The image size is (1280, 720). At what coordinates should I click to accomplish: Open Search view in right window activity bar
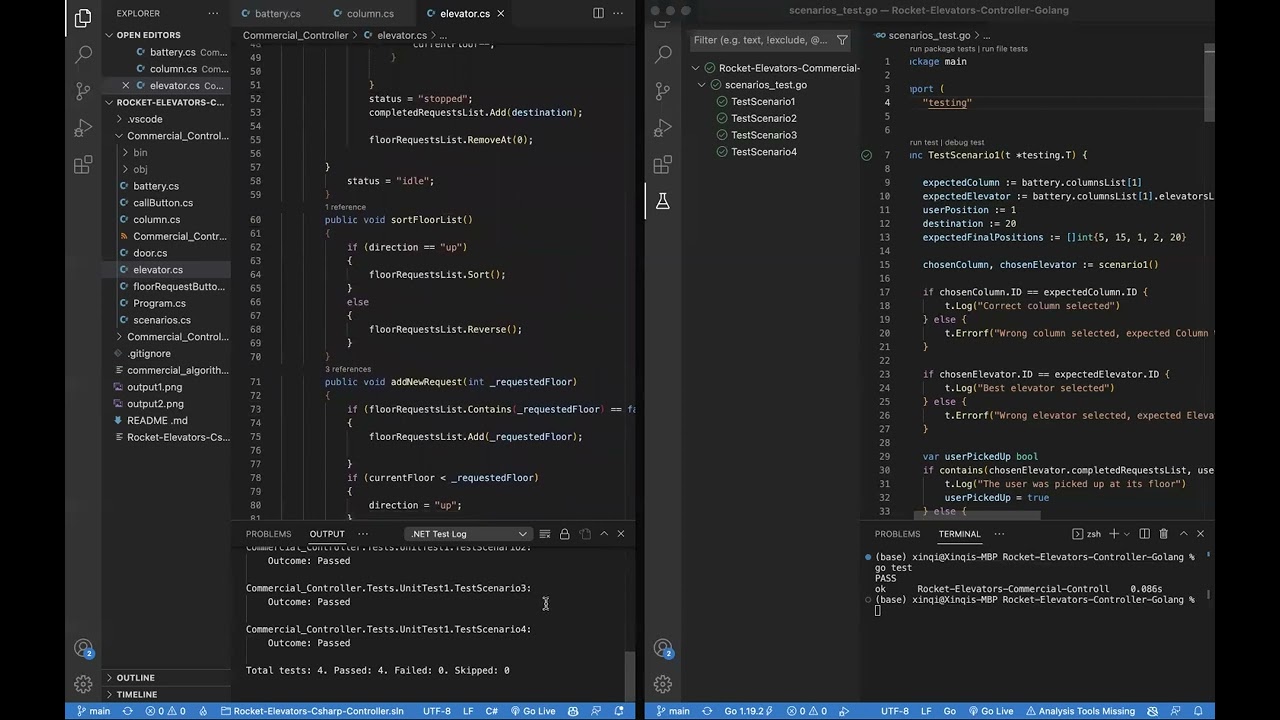pyautogui.click(x=662, y=54)
